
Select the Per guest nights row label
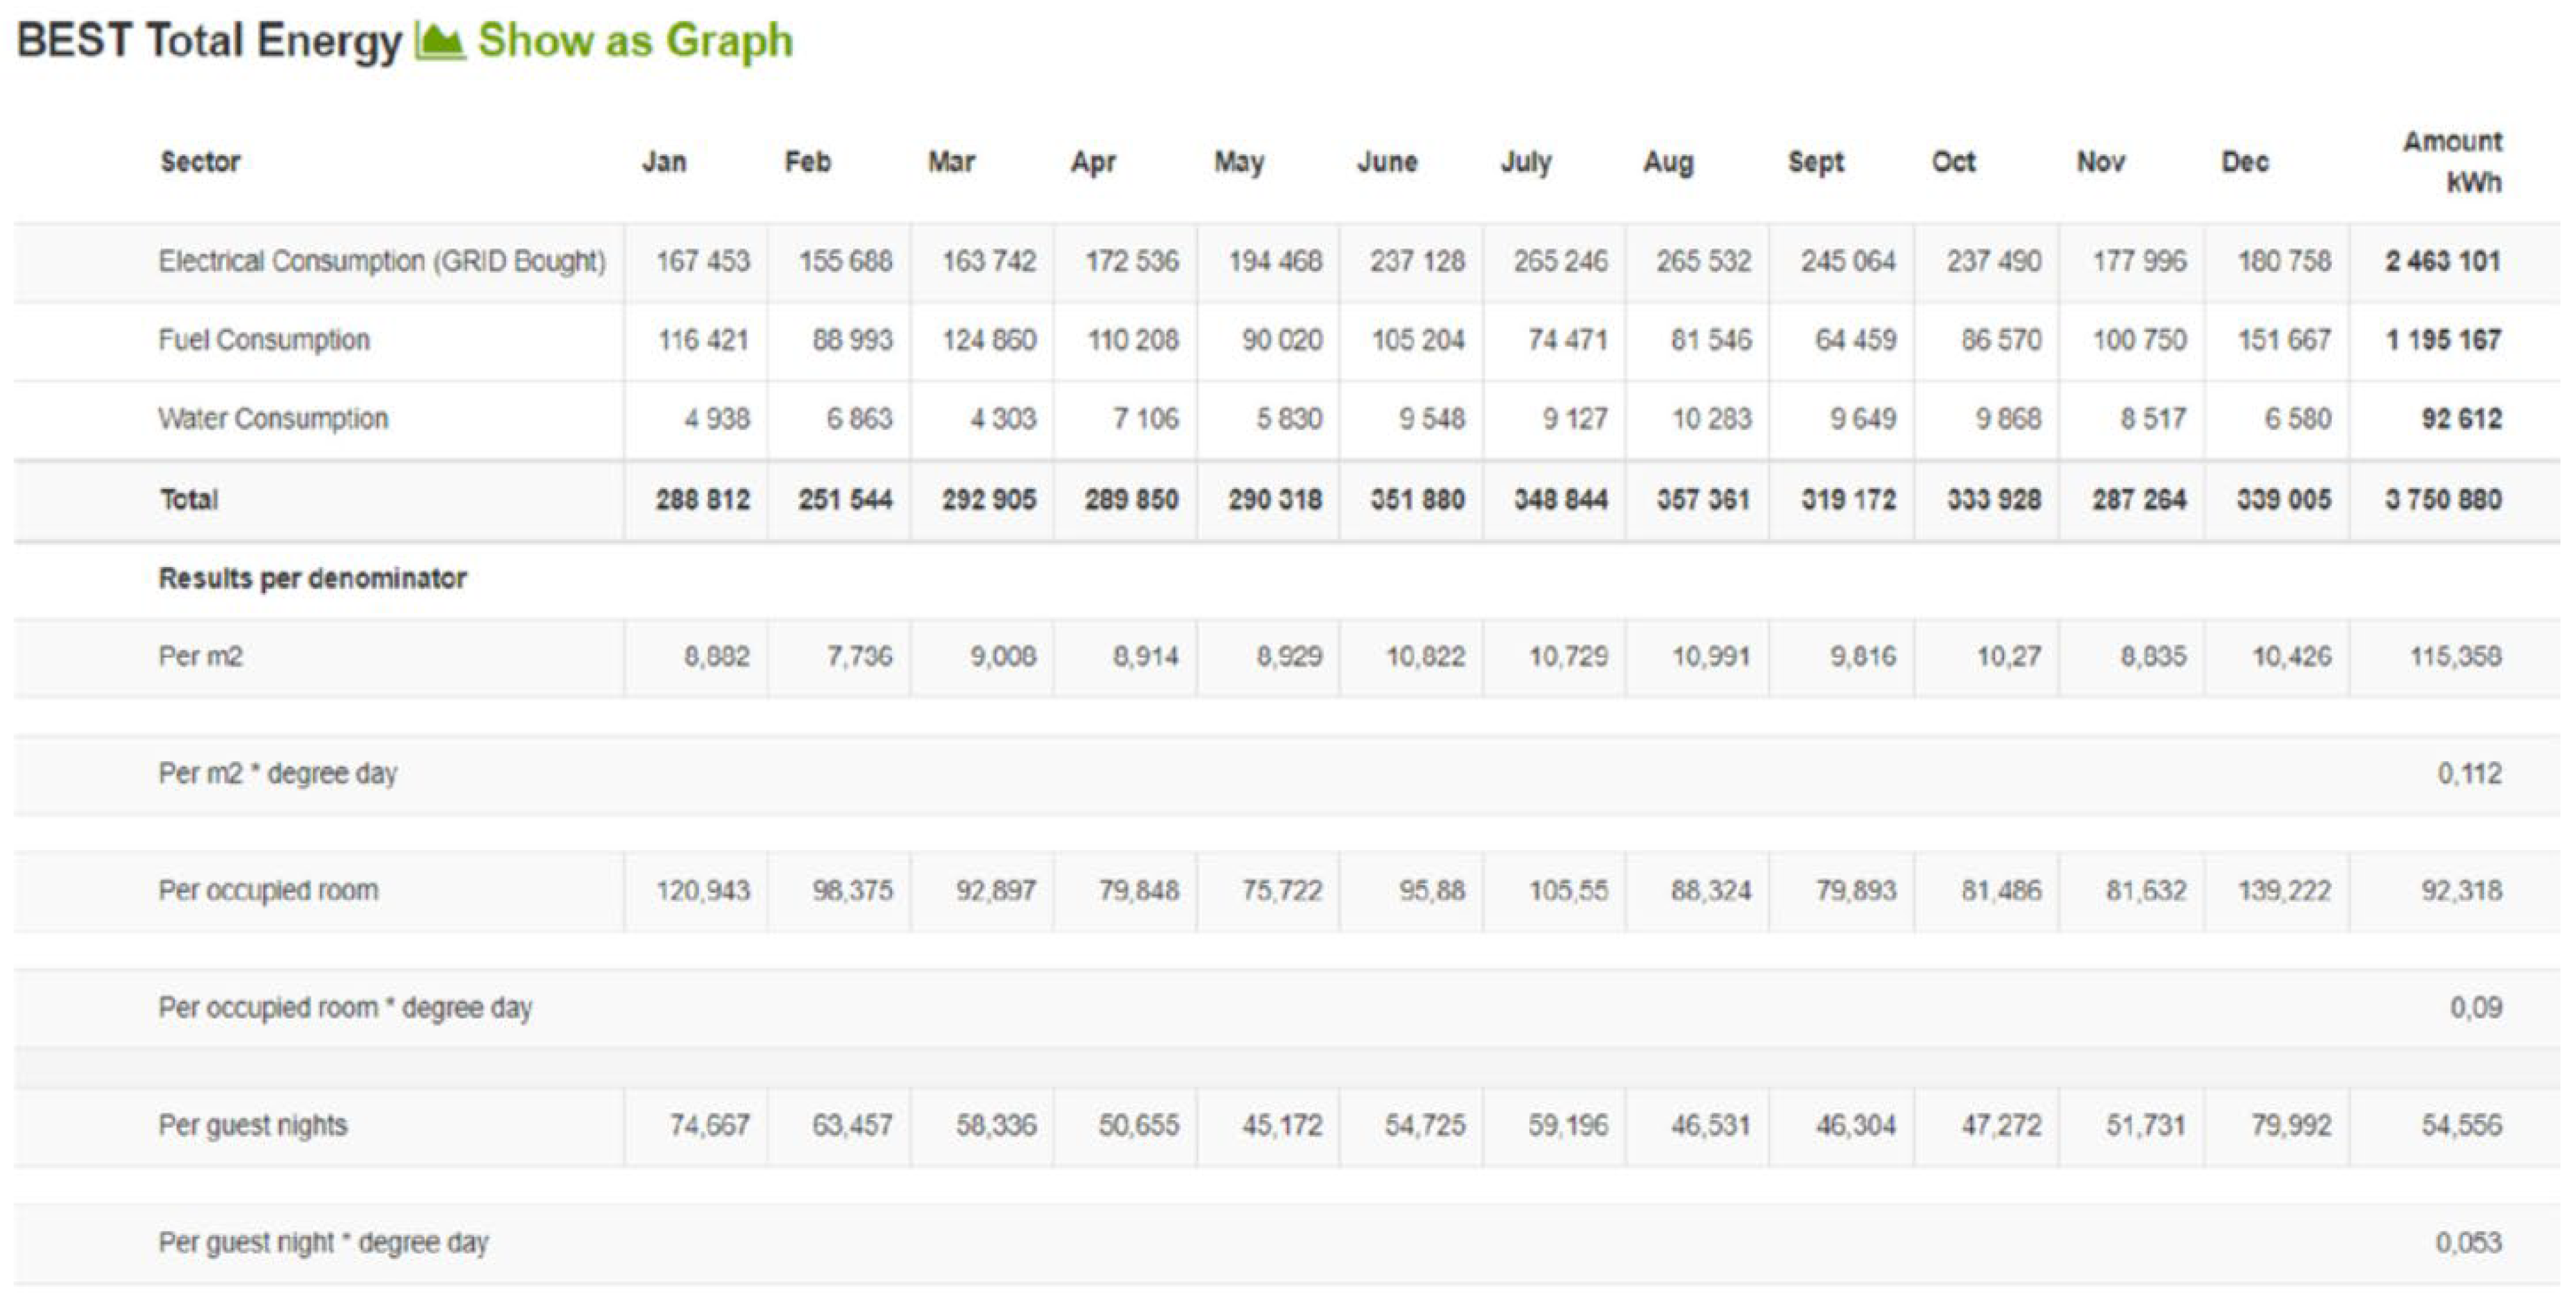pyautogui.click(x=253, y=1126)
